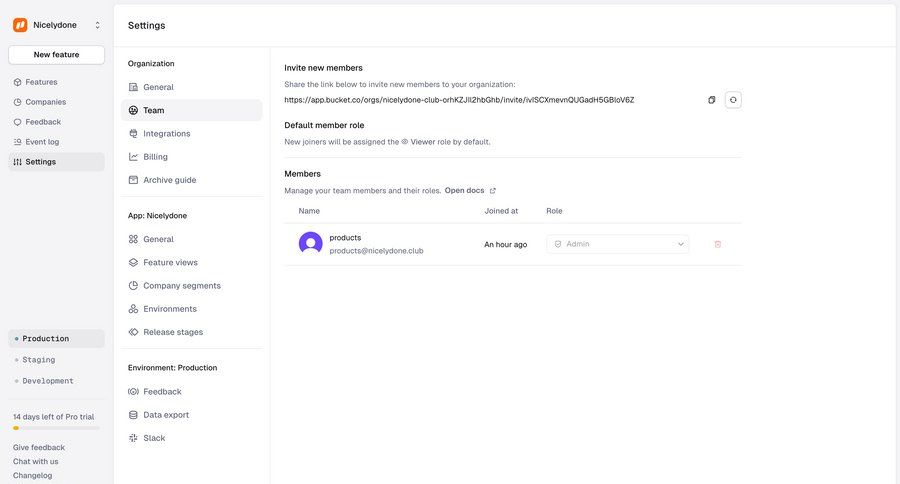Screen dimensions: 900x484
Task: Click Organization General building icon
Action: click(x=133, y=87)
